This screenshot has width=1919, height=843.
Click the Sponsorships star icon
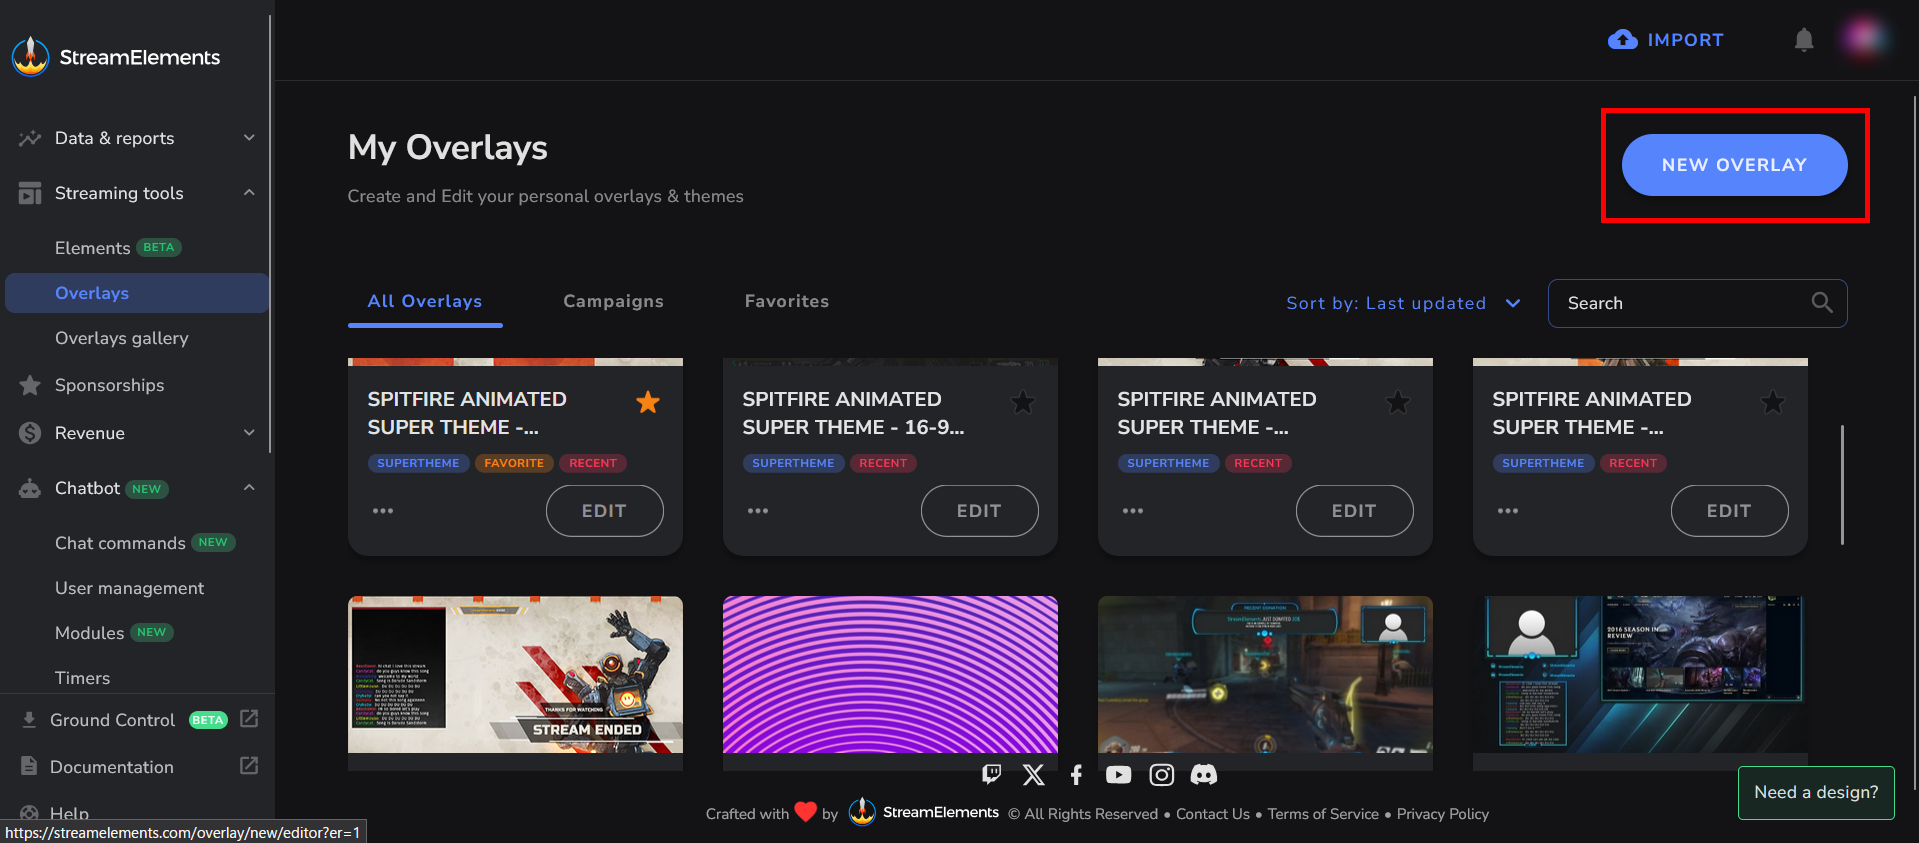30,385
